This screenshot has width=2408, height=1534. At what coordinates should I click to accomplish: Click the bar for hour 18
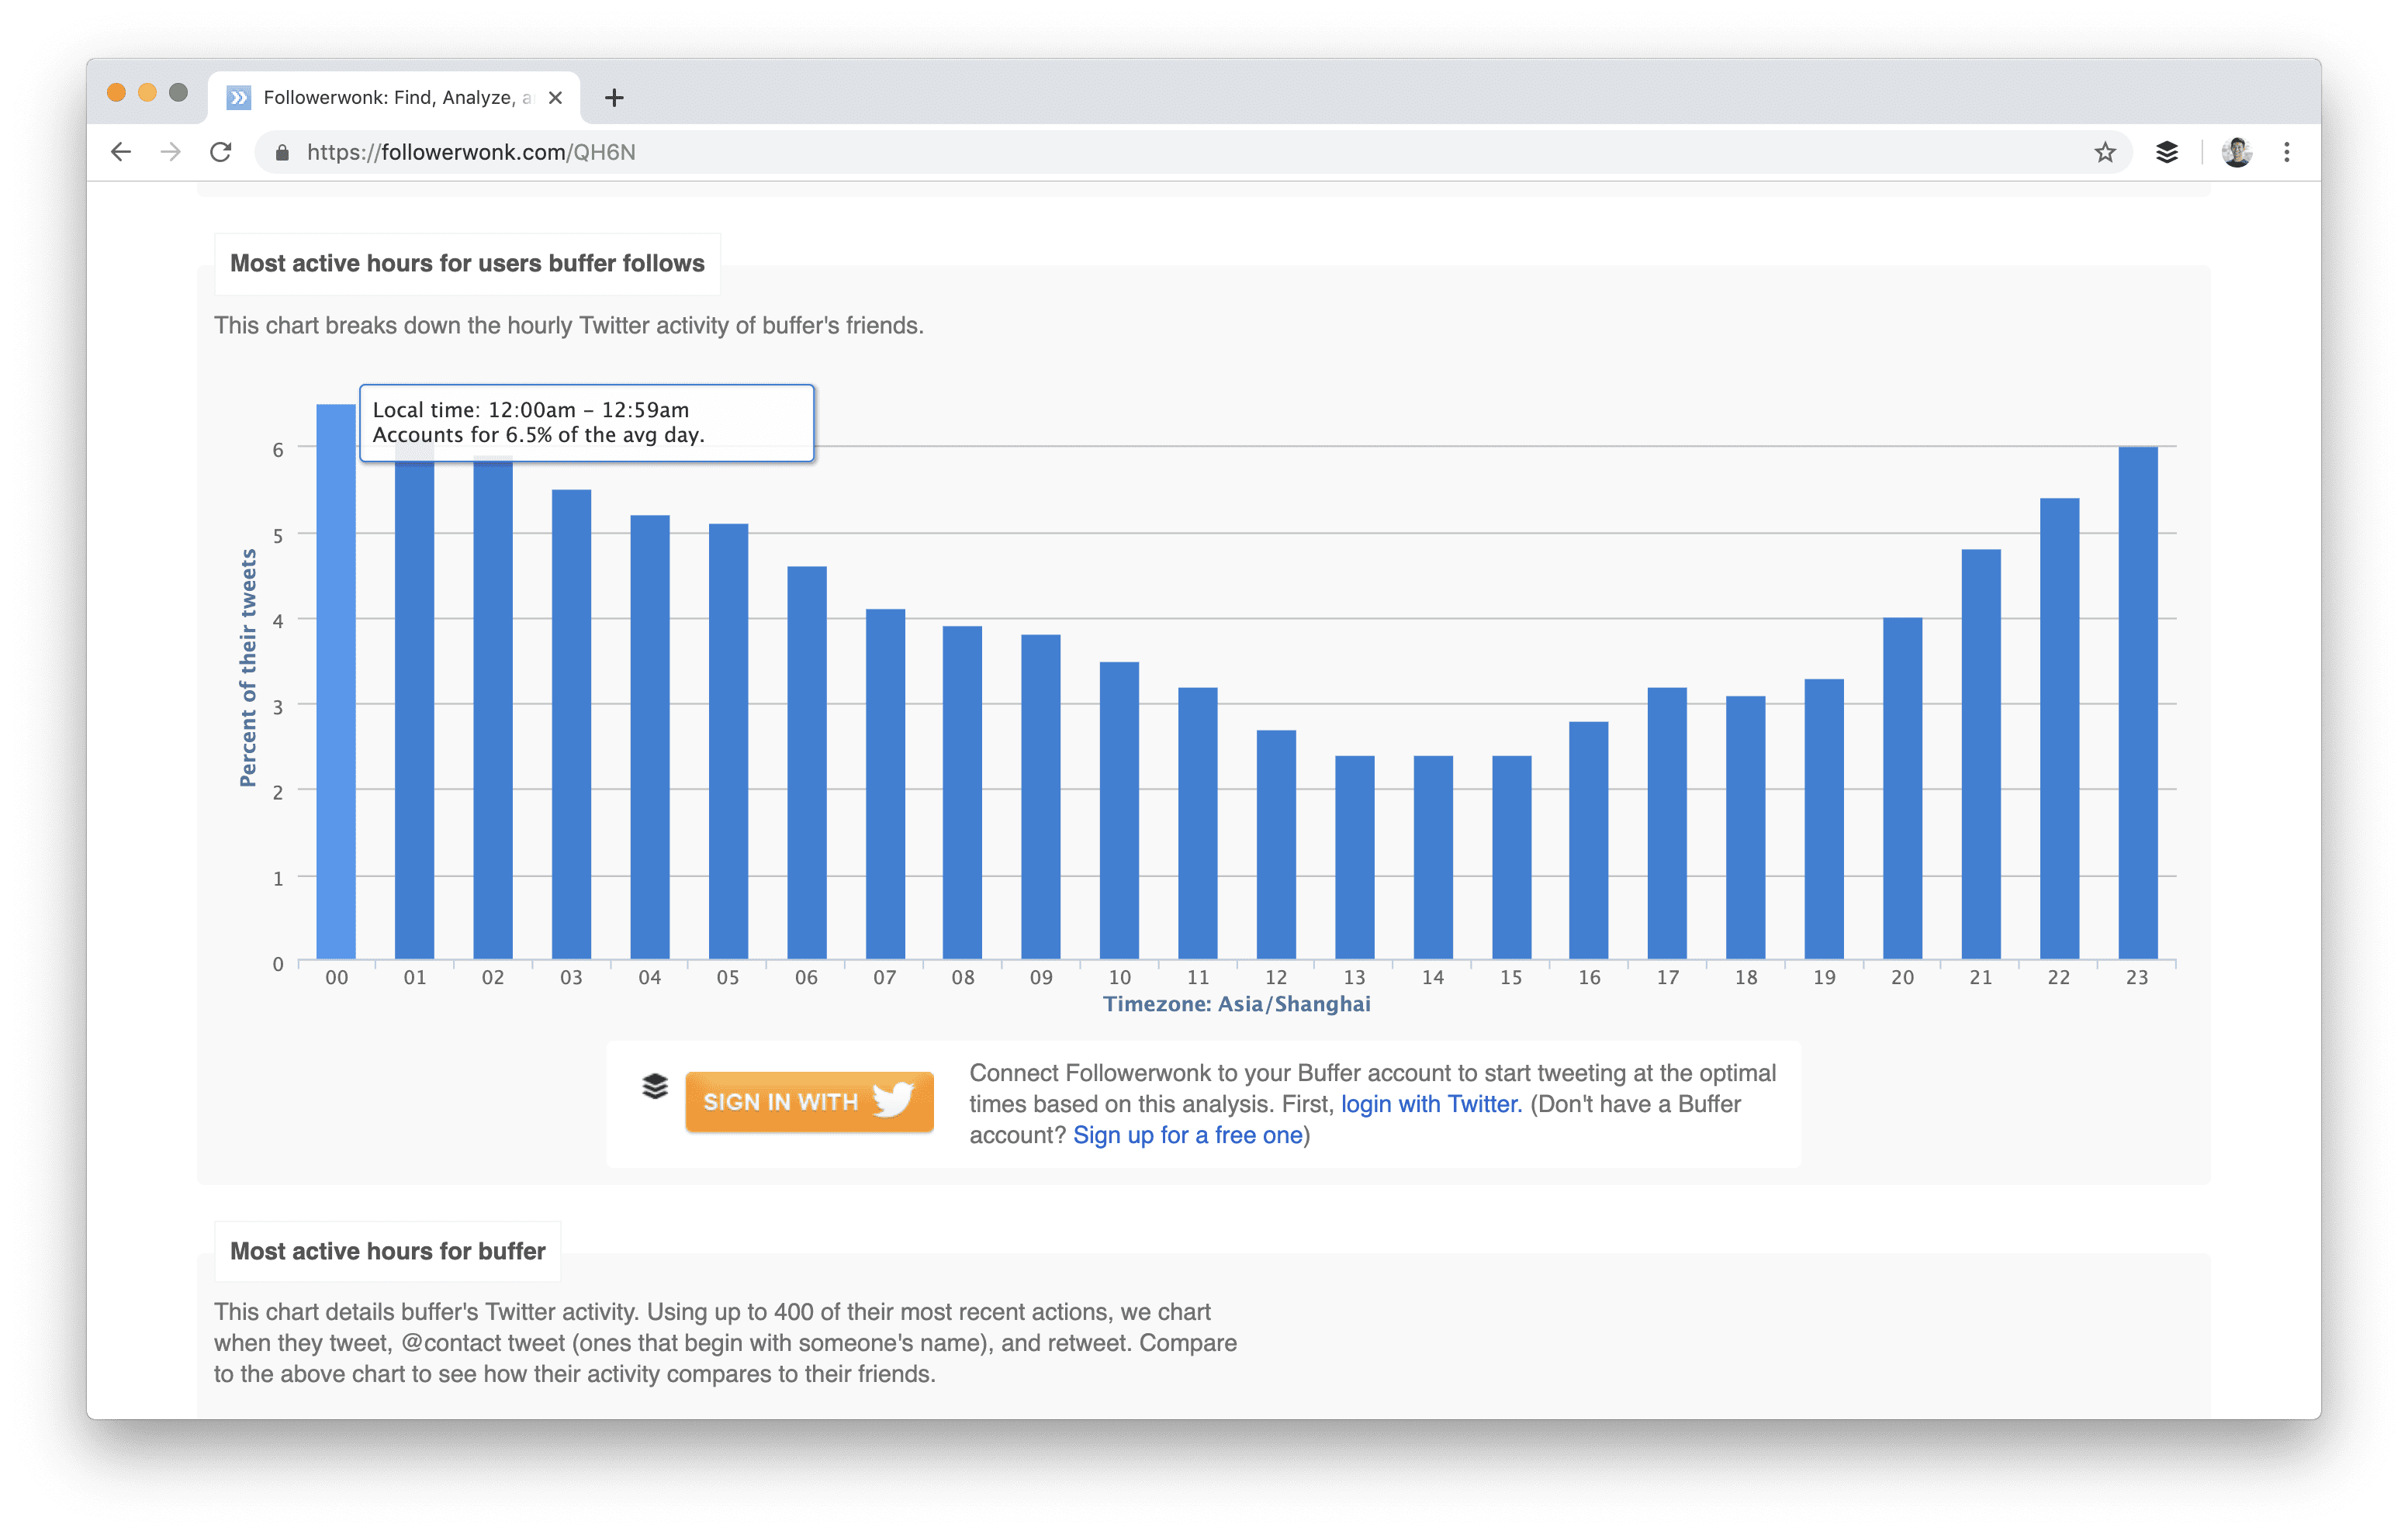coord(1746,827)
